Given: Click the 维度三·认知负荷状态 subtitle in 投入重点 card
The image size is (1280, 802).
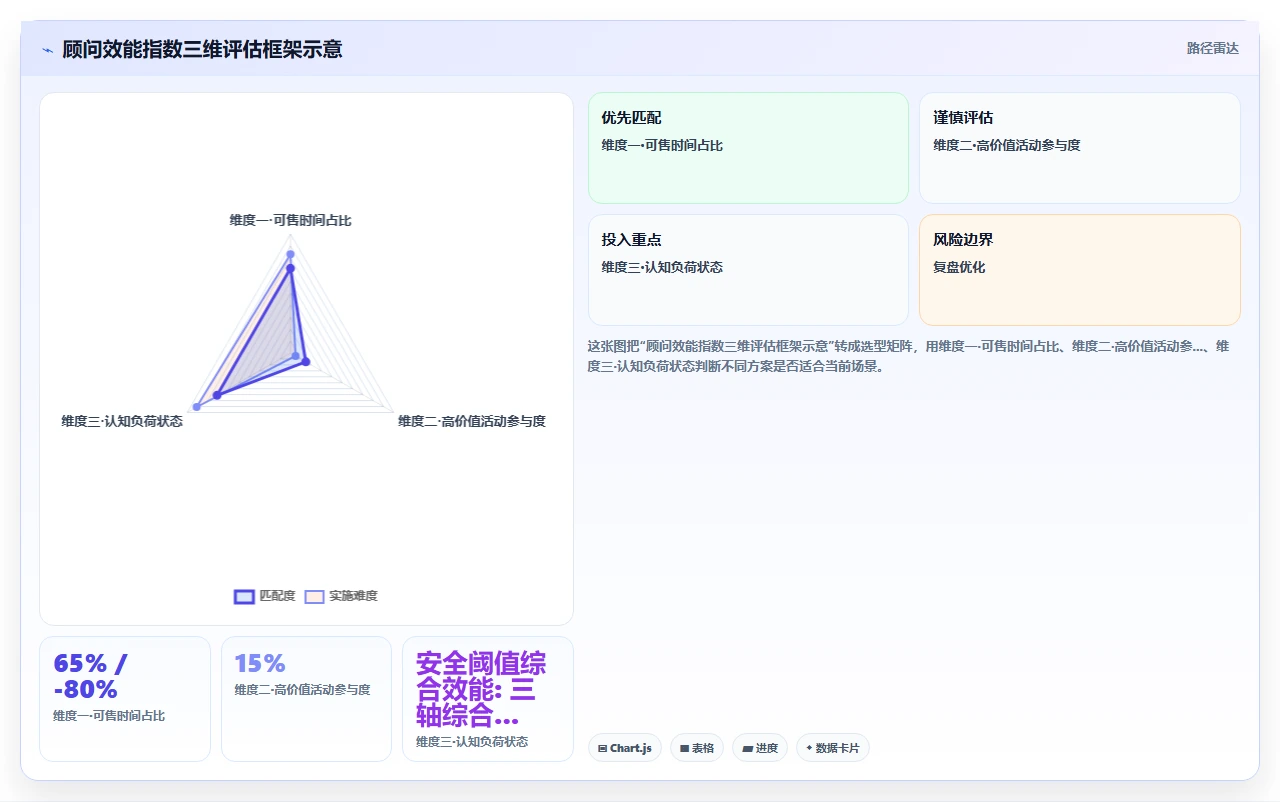Looking at the screenshot, I should pos(662,268).
